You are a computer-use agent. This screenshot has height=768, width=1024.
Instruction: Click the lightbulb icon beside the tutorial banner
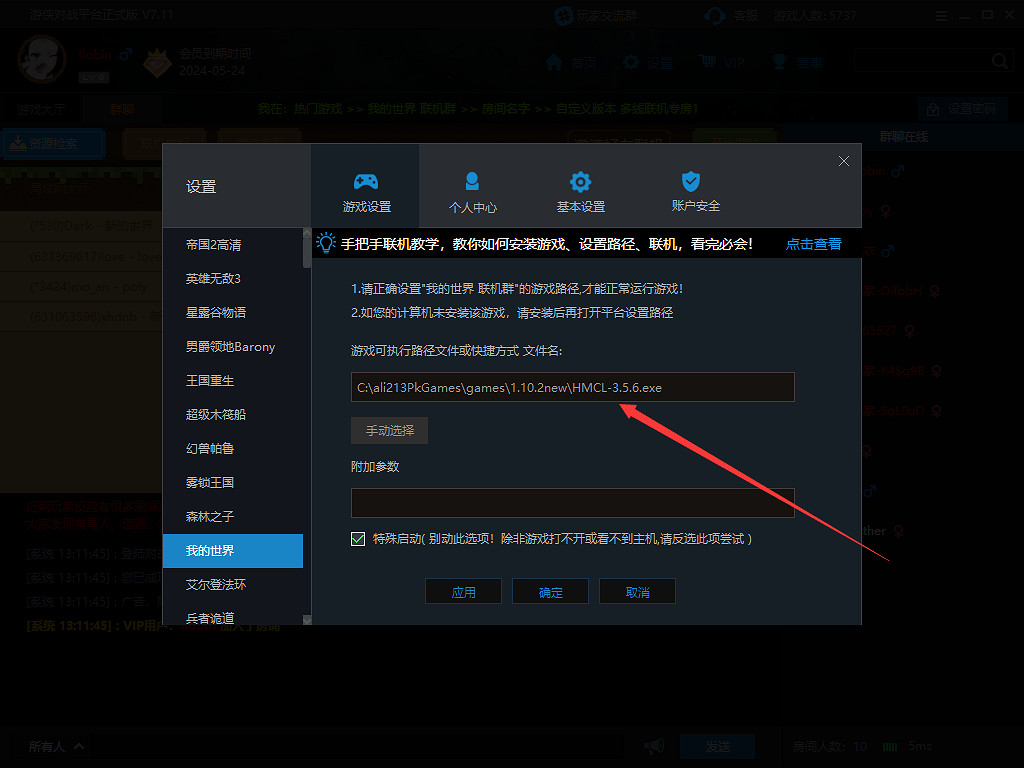[326, 243]
